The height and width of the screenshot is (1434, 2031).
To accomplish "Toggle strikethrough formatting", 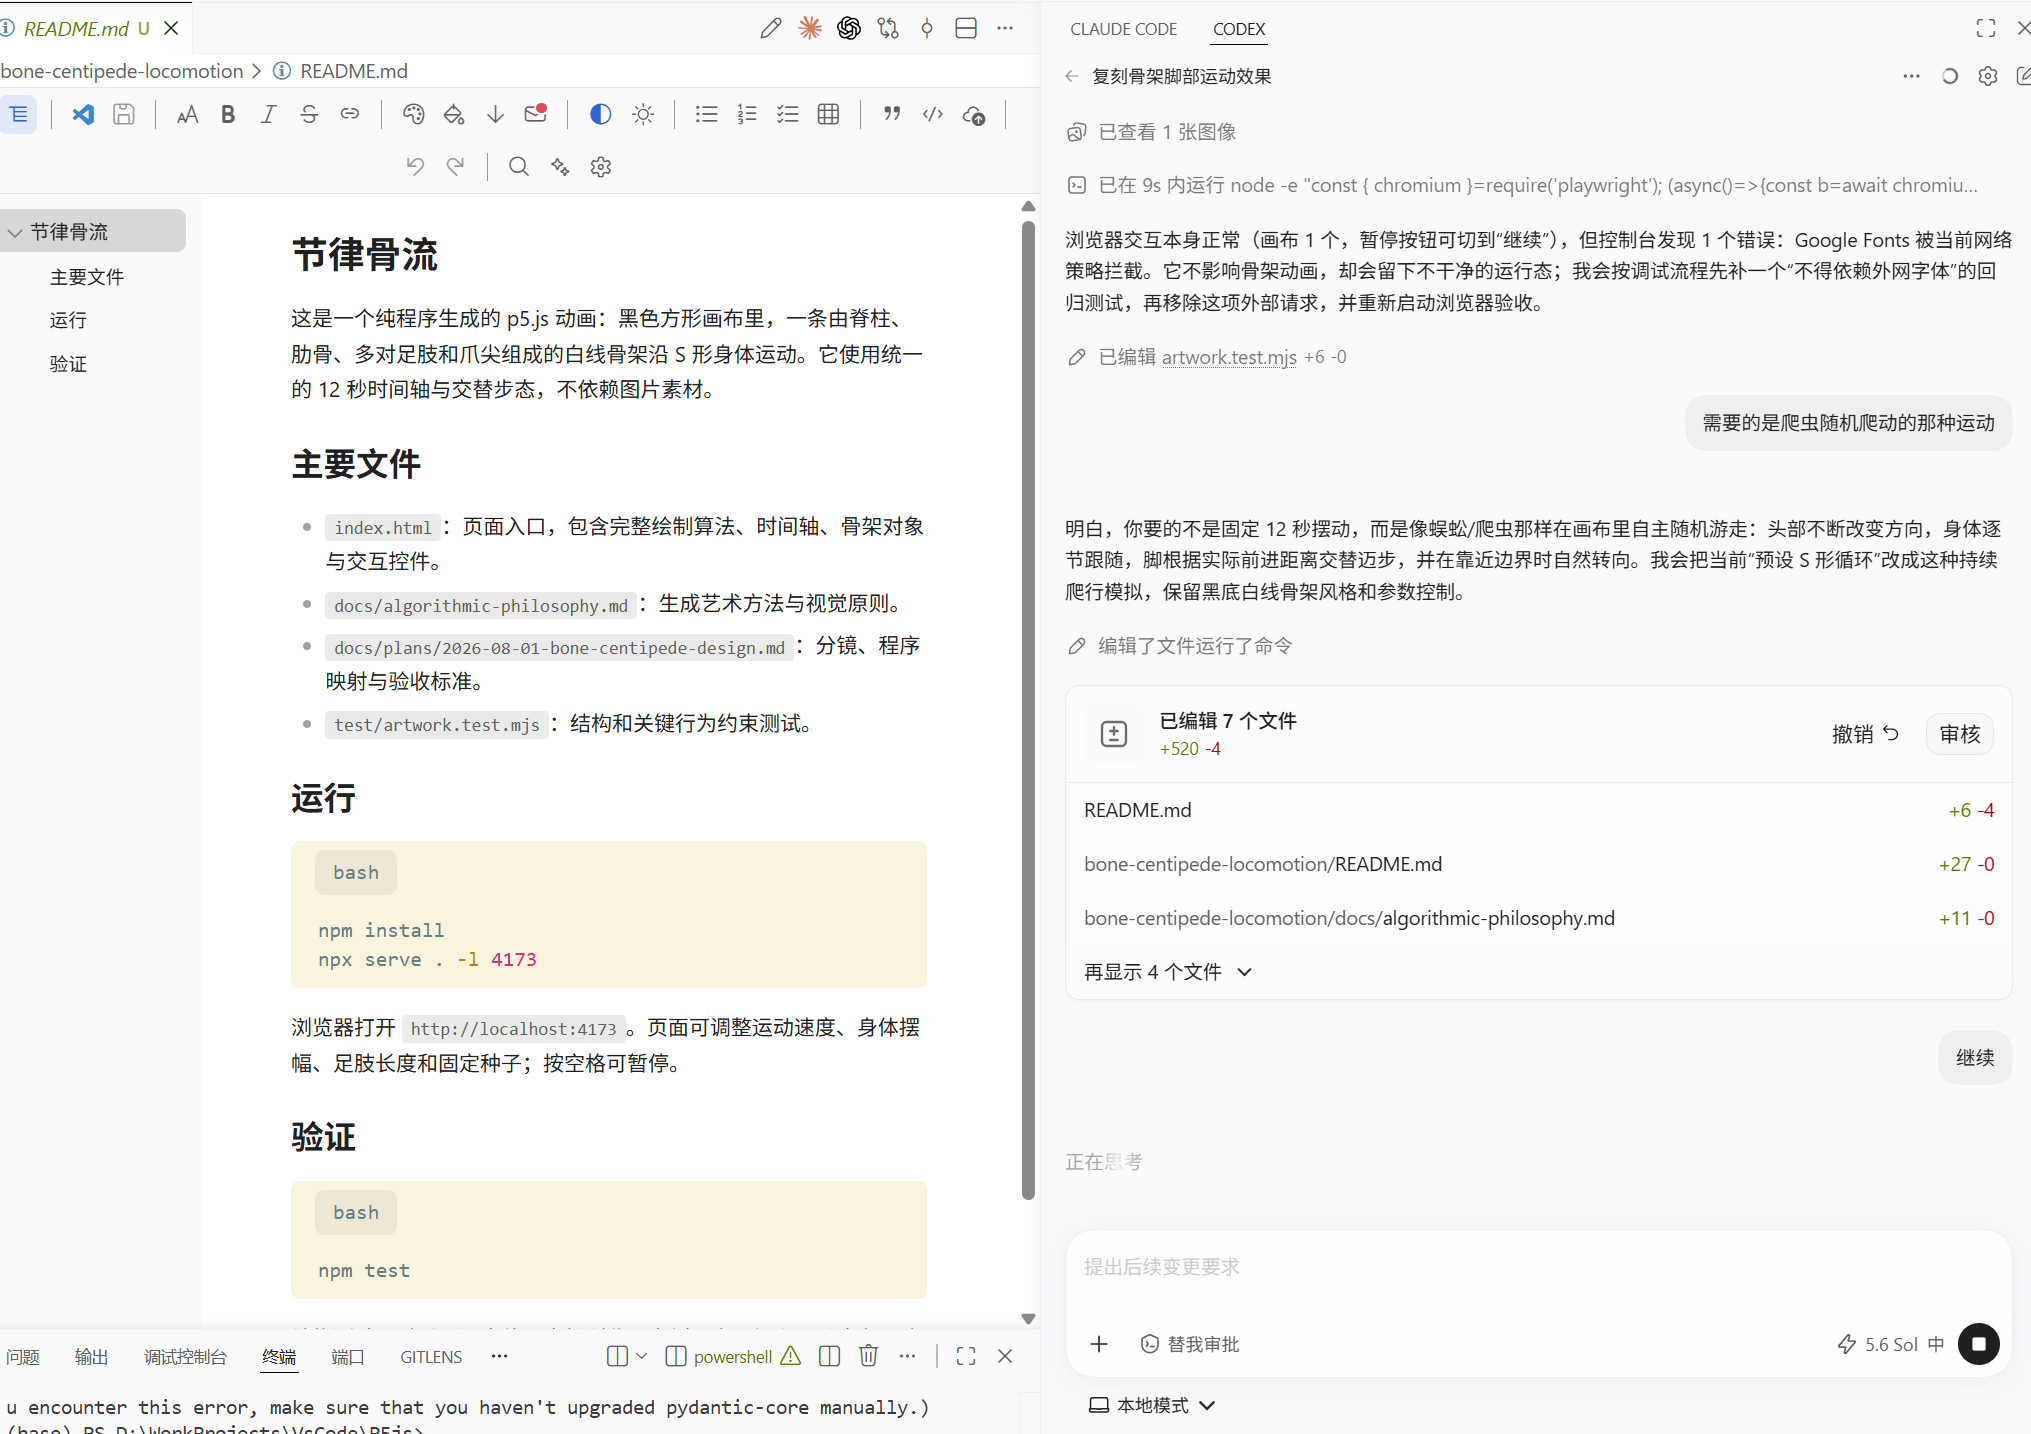I will 309,114.
